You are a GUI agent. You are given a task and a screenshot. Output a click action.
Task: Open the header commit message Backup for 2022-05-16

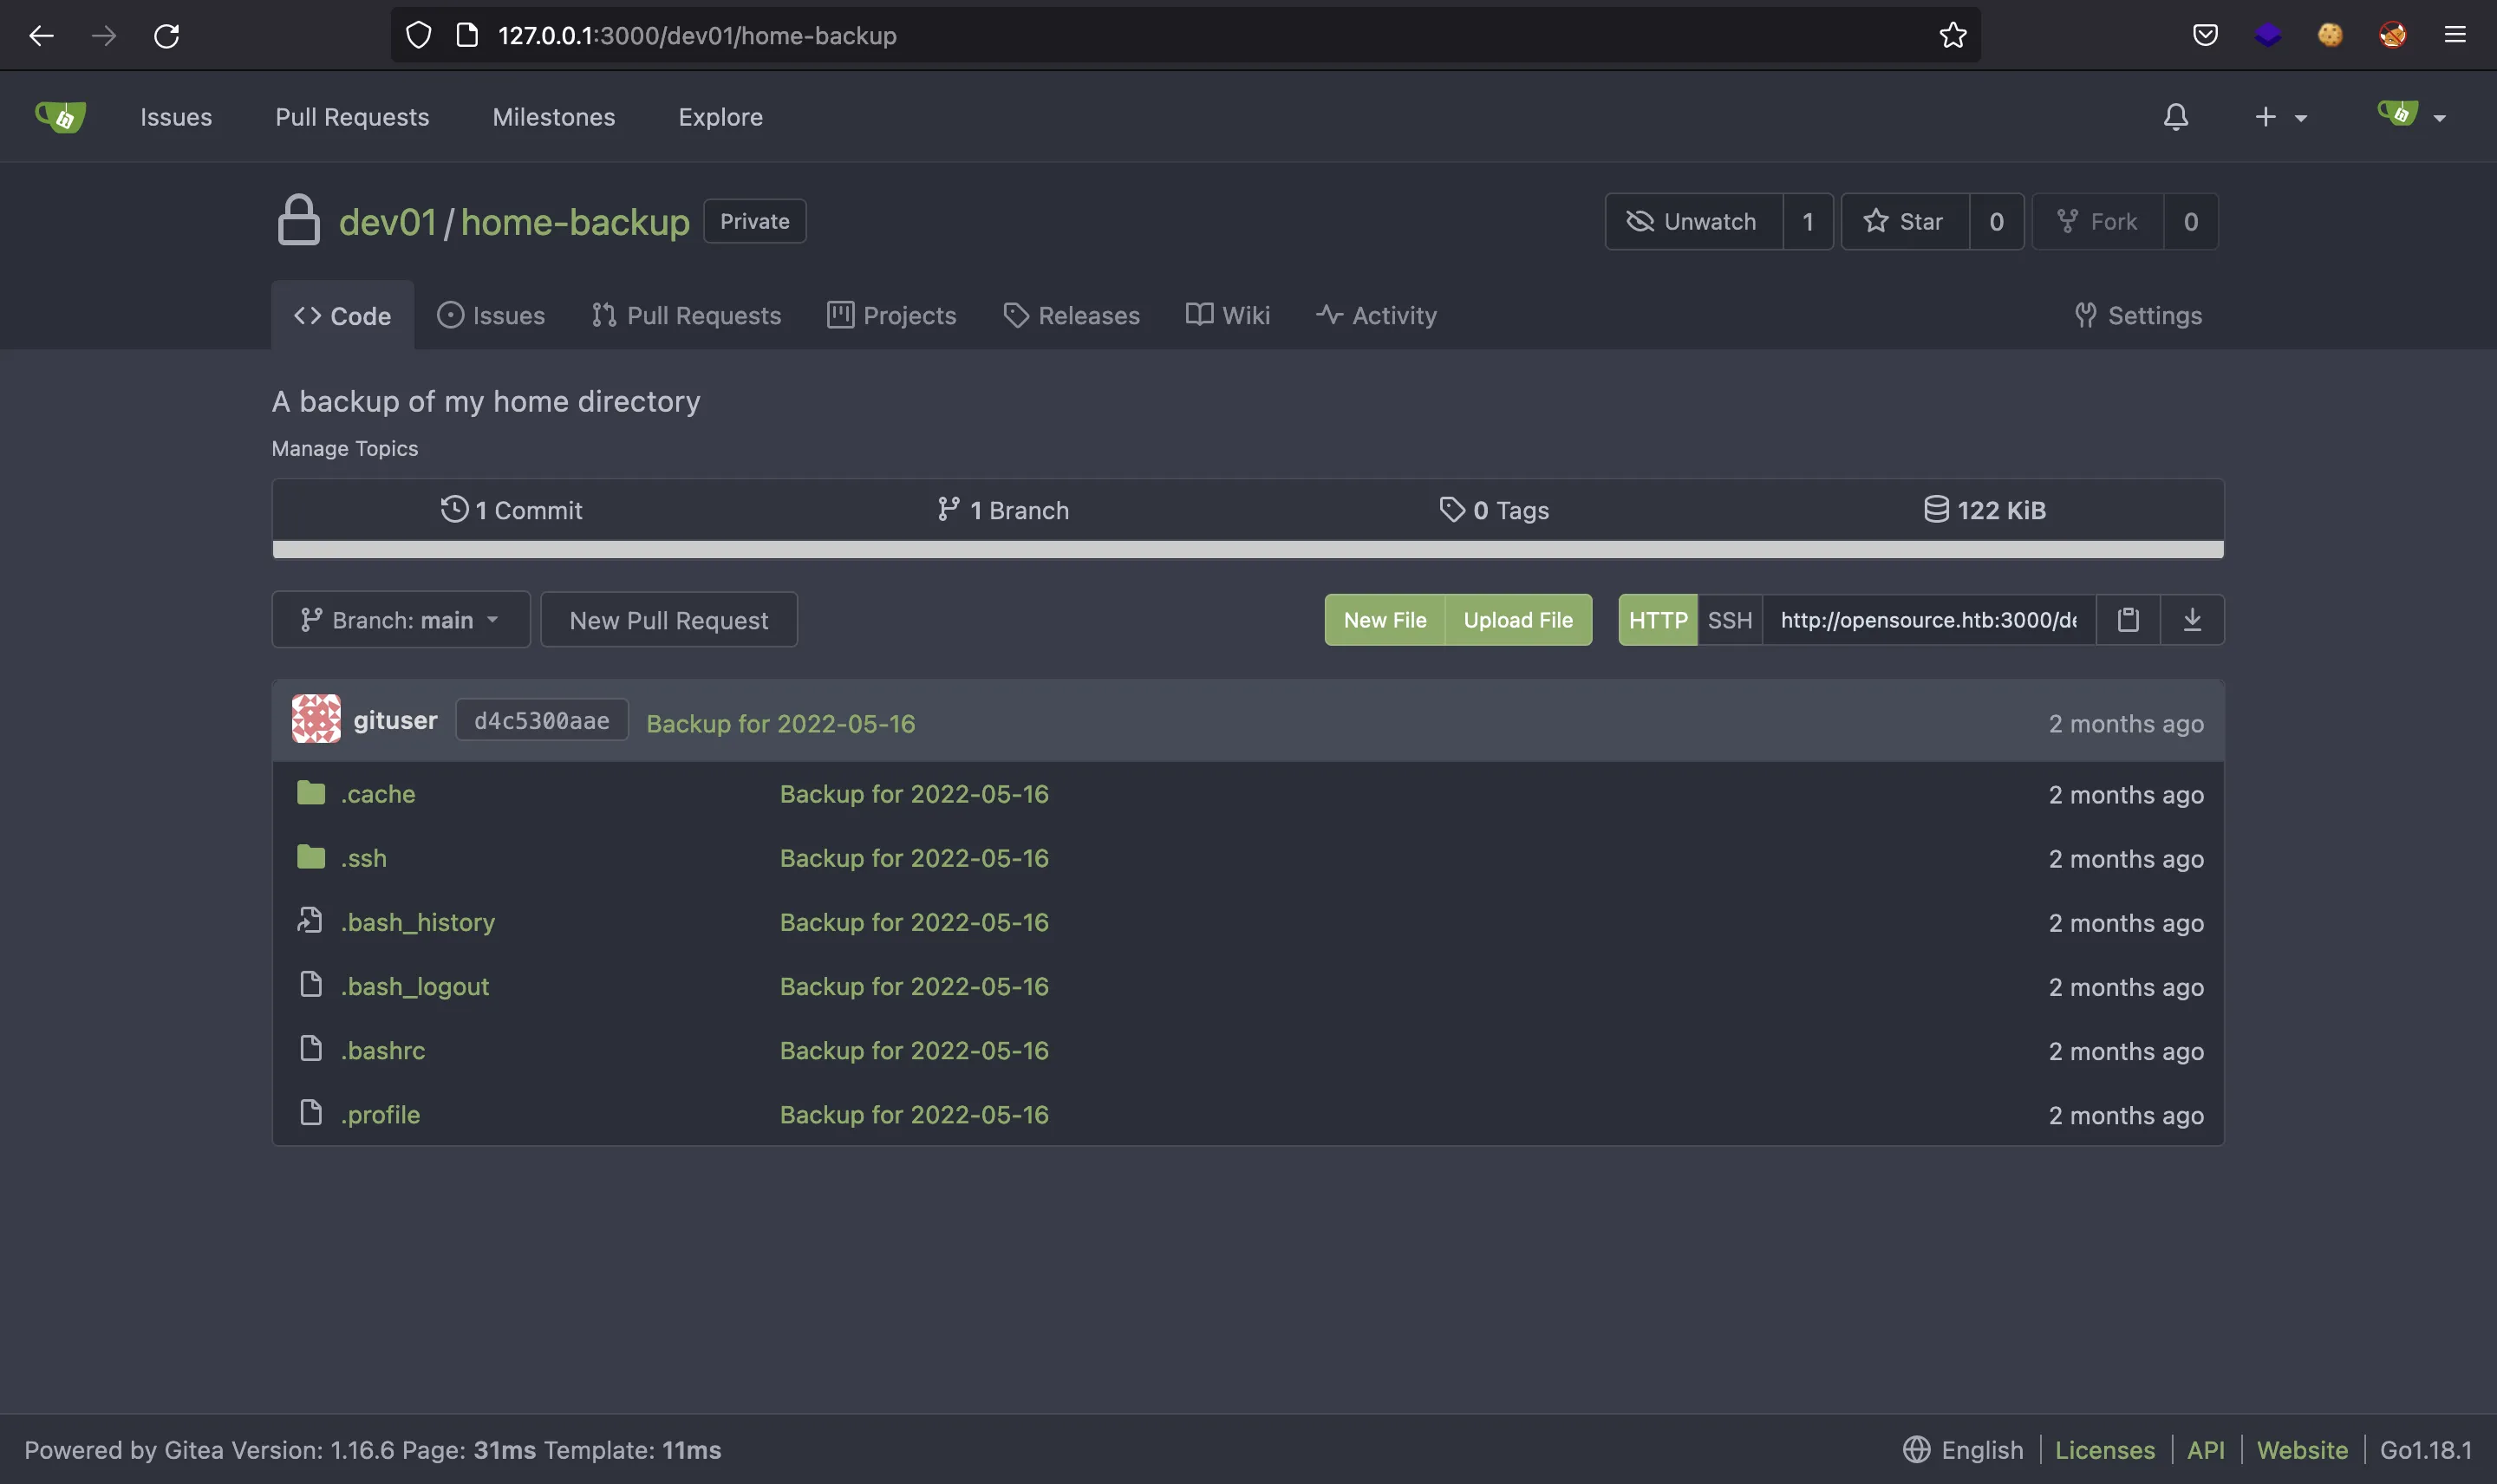tap(781, 723)
